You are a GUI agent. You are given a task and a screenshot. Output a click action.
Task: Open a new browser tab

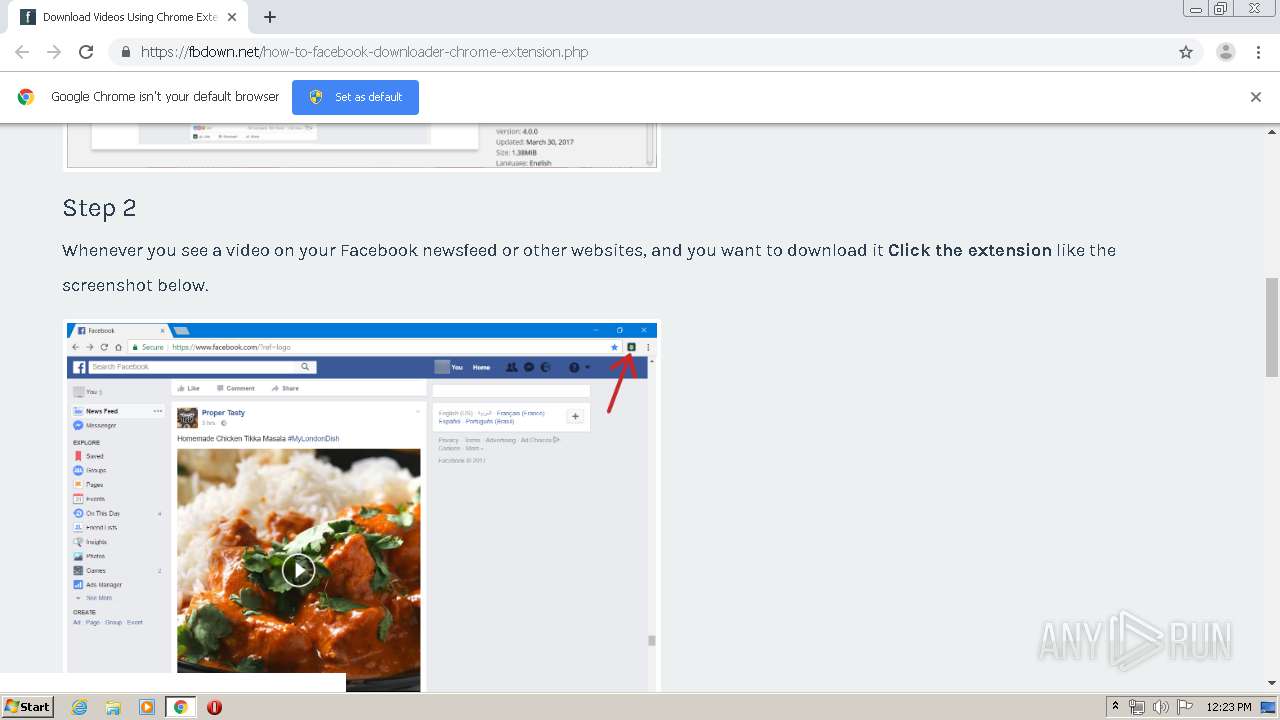[x=270, y=17]
